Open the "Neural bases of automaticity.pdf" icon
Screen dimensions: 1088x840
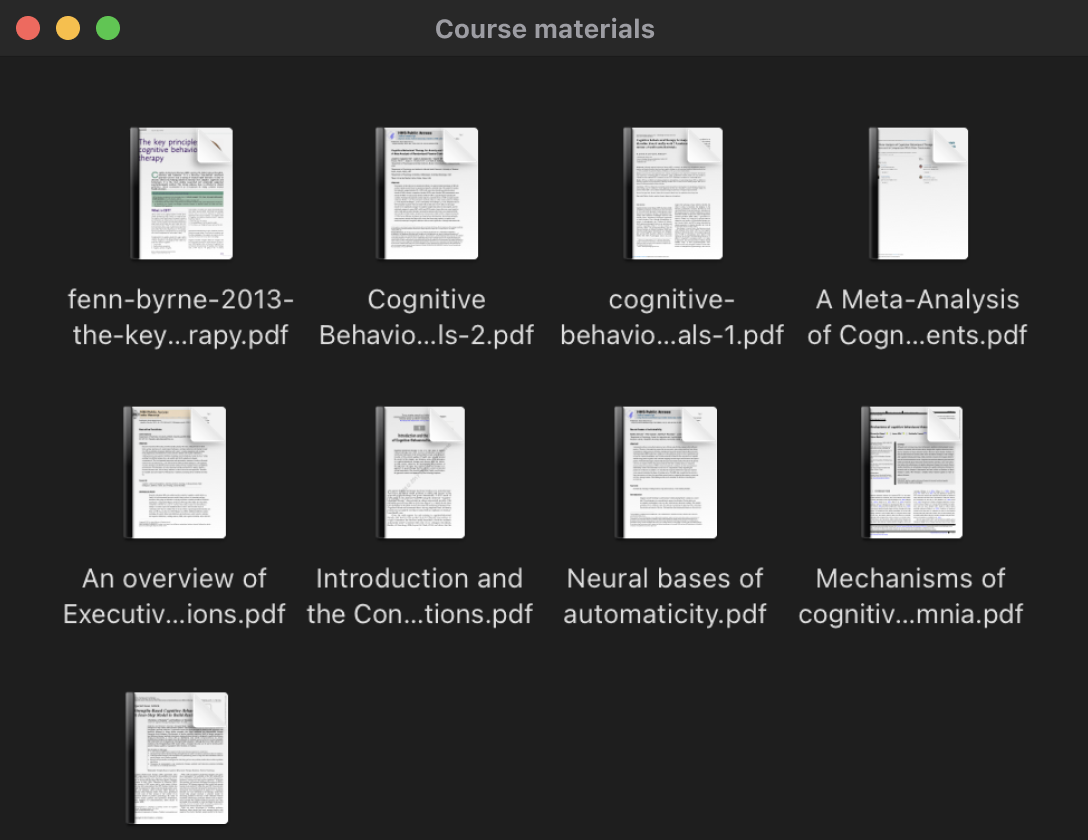click(664, 472)
